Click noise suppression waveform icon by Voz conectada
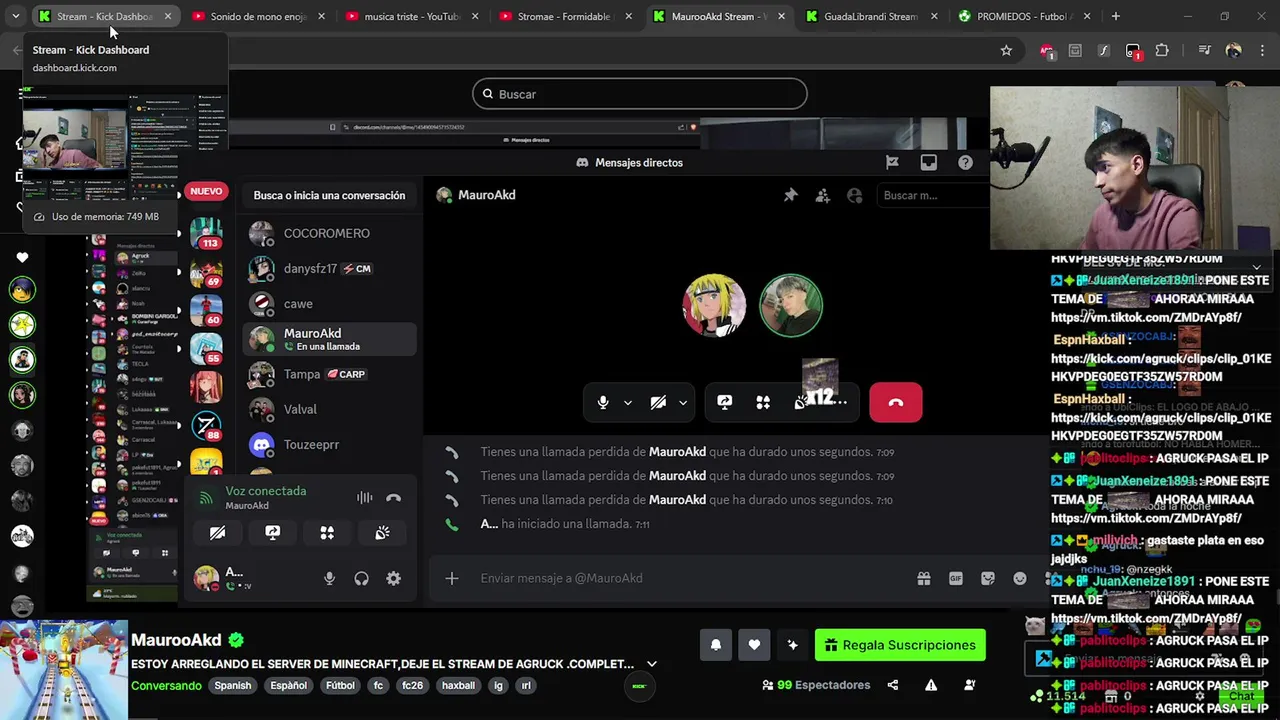Image resolution: width=1280 pixels, height=720 pixels. (x=365, y=497)
